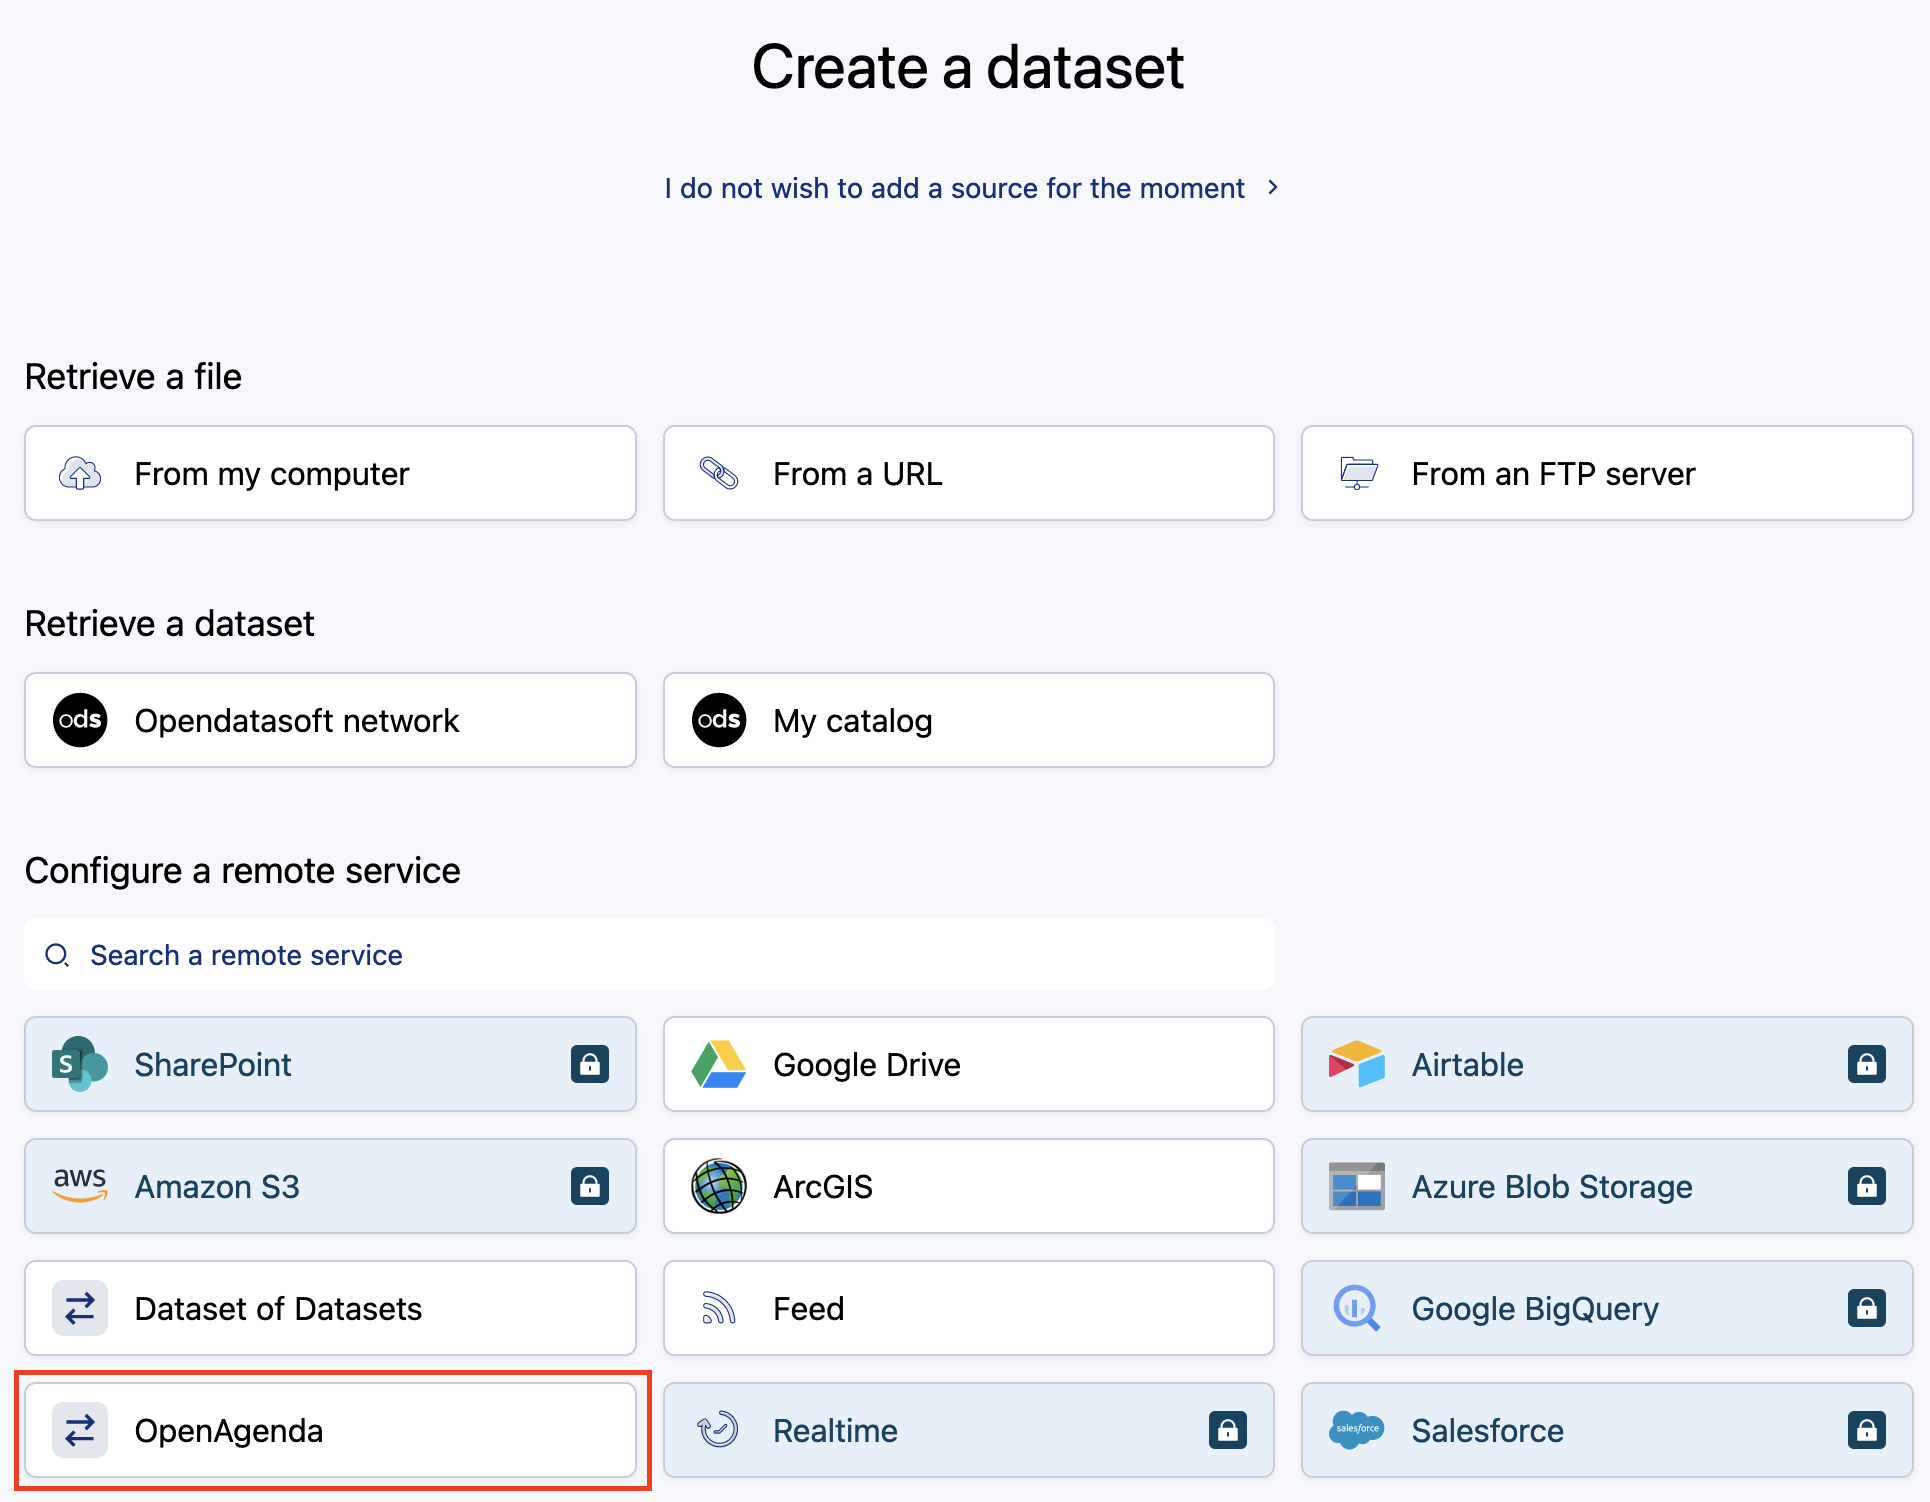Choose the OpenAgenda remote service
Screen dimensions: 1930x1502
(330, 1430)
